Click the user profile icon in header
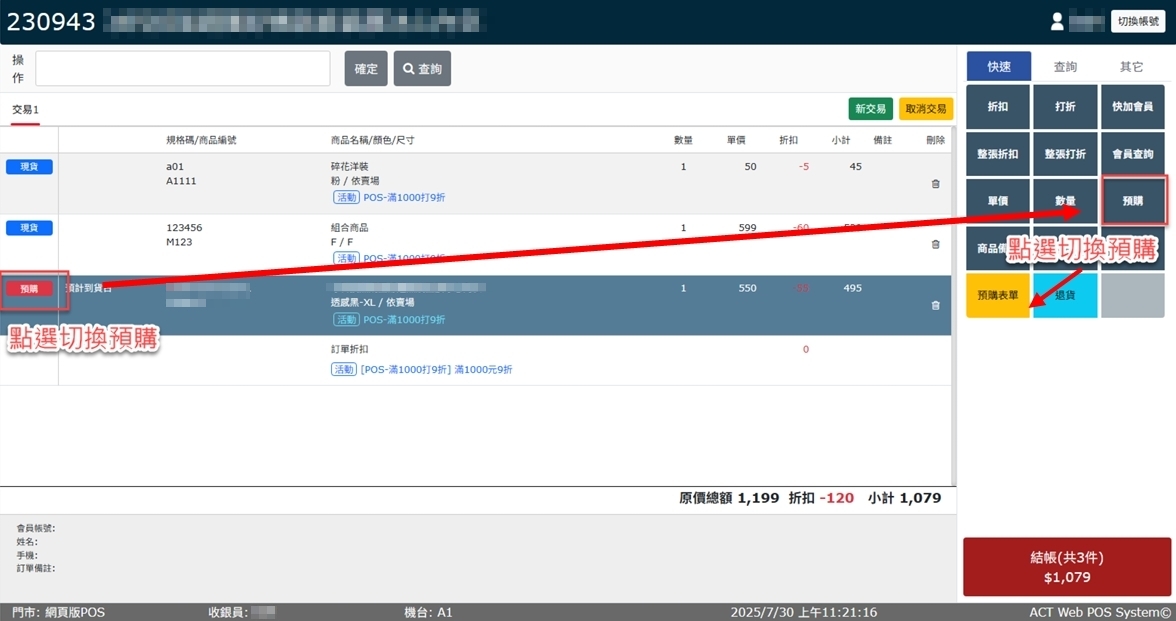 (1057, 22)
